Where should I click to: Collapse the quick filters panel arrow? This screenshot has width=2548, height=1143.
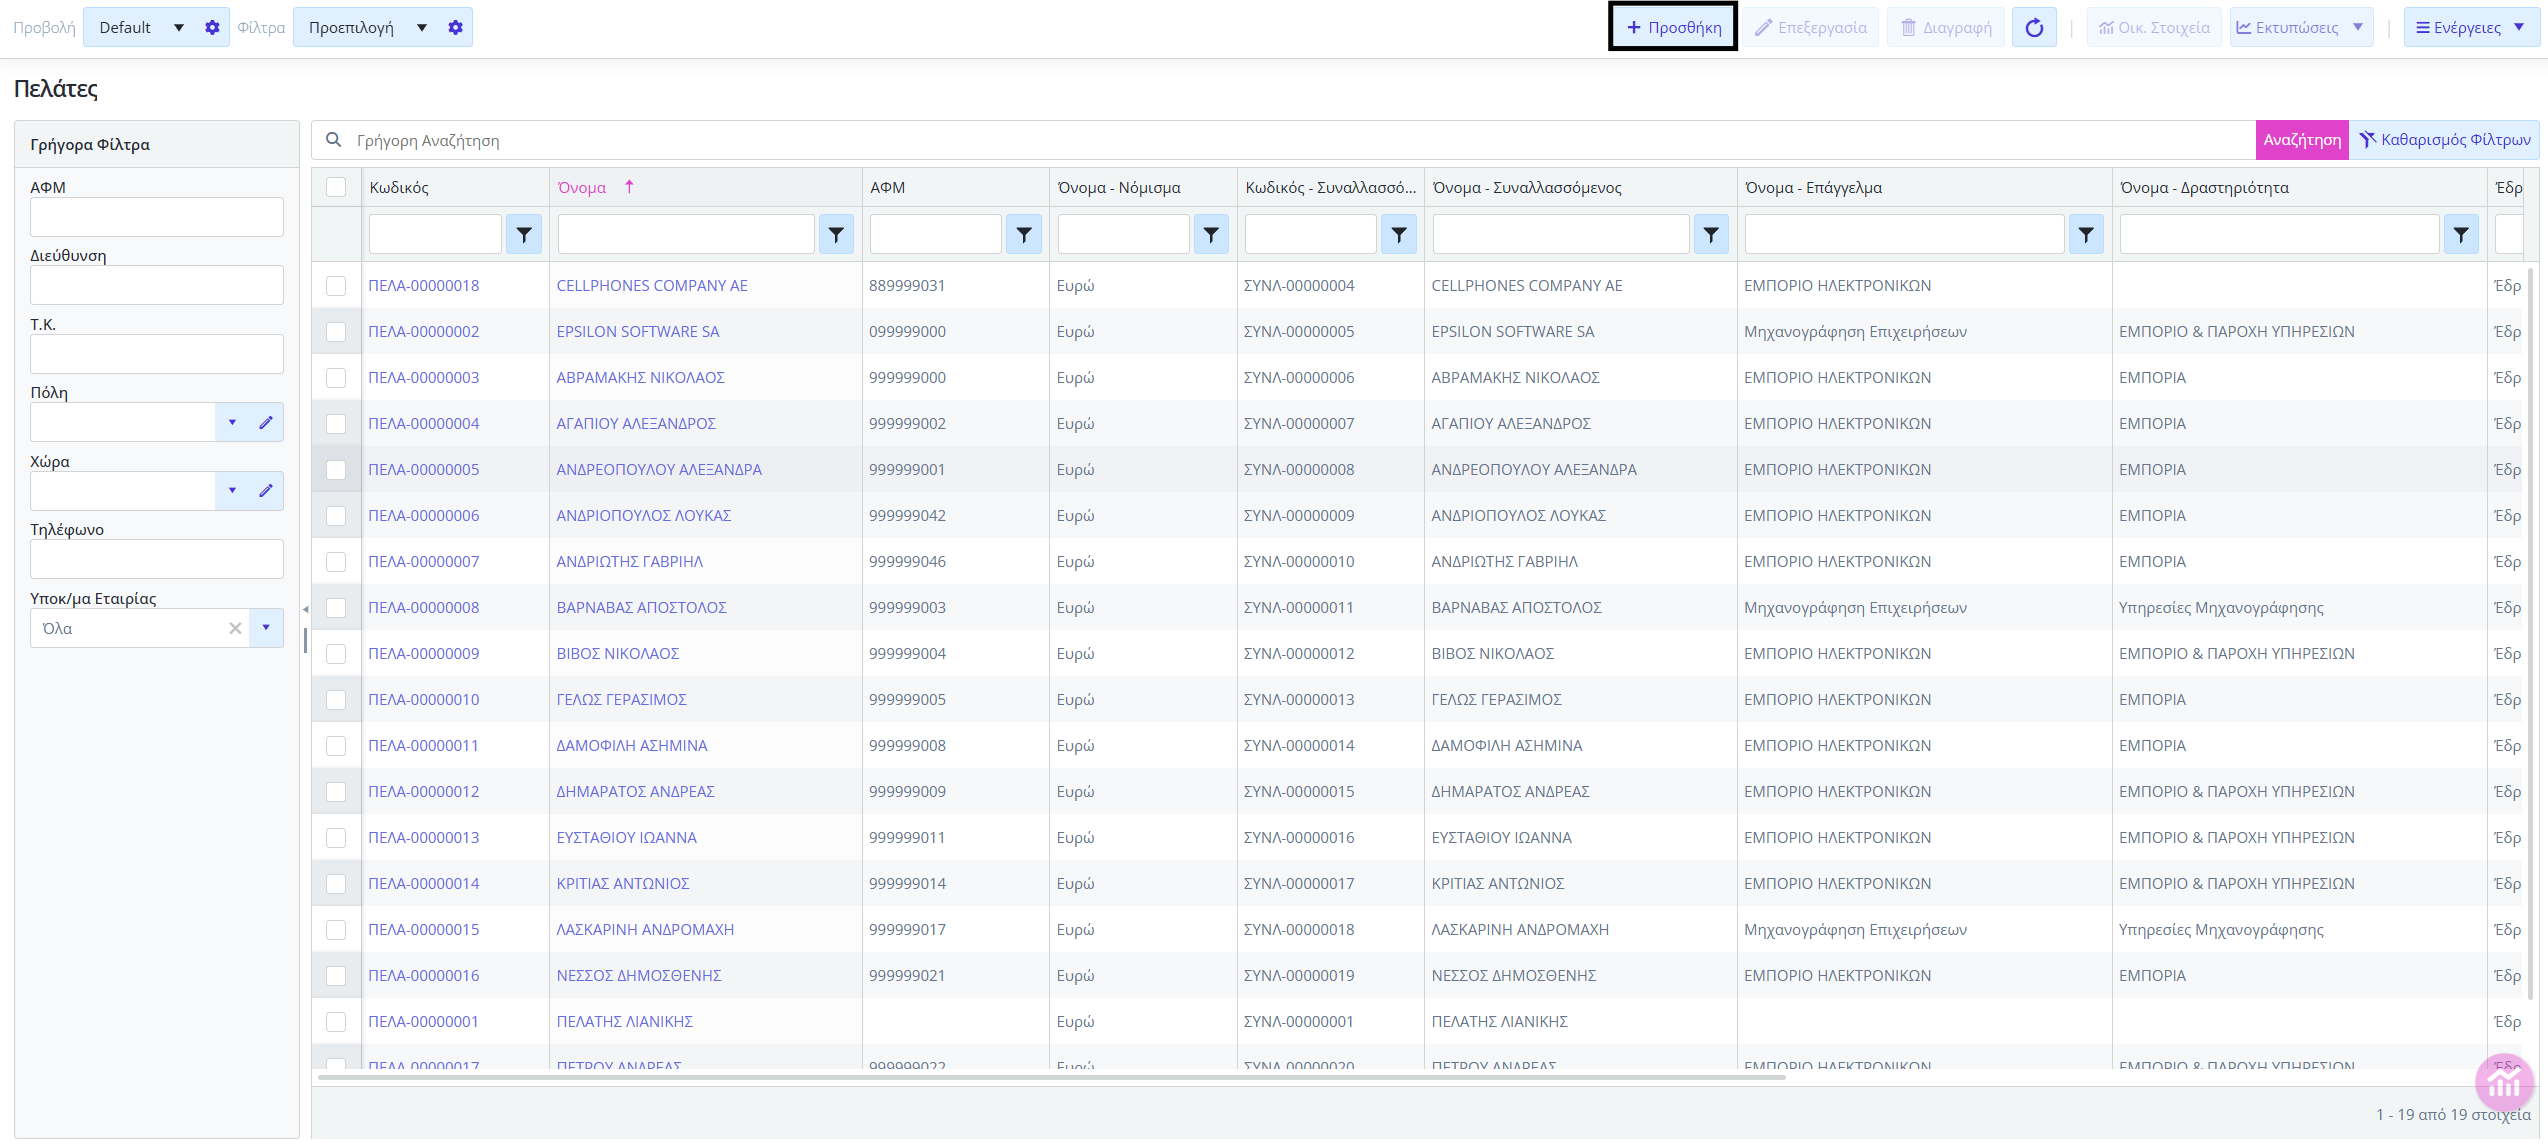pos(305,609)
